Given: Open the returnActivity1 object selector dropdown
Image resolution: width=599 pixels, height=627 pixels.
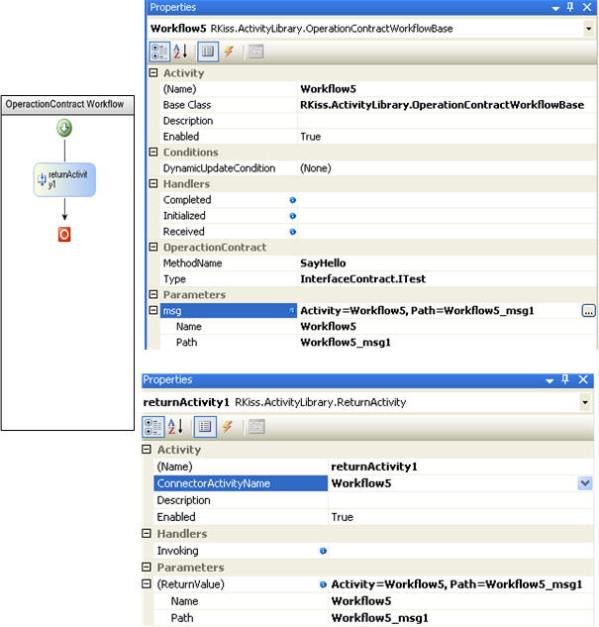Looking at the screenshot, I should (x=585, y=402).
